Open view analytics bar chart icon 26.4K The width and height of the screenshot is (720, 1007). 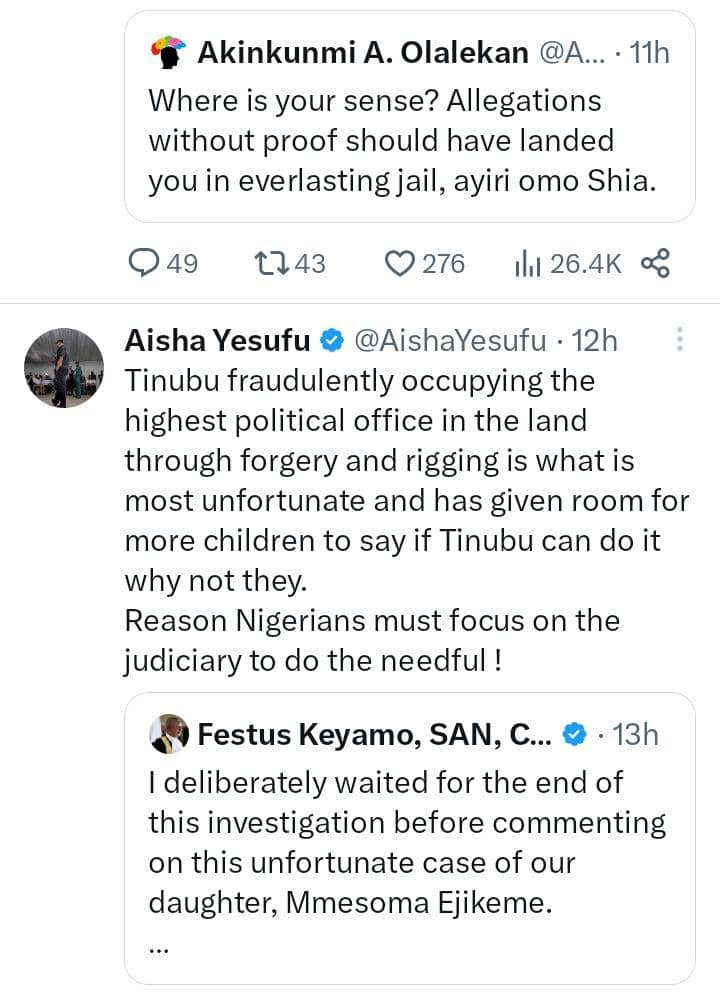527,263
